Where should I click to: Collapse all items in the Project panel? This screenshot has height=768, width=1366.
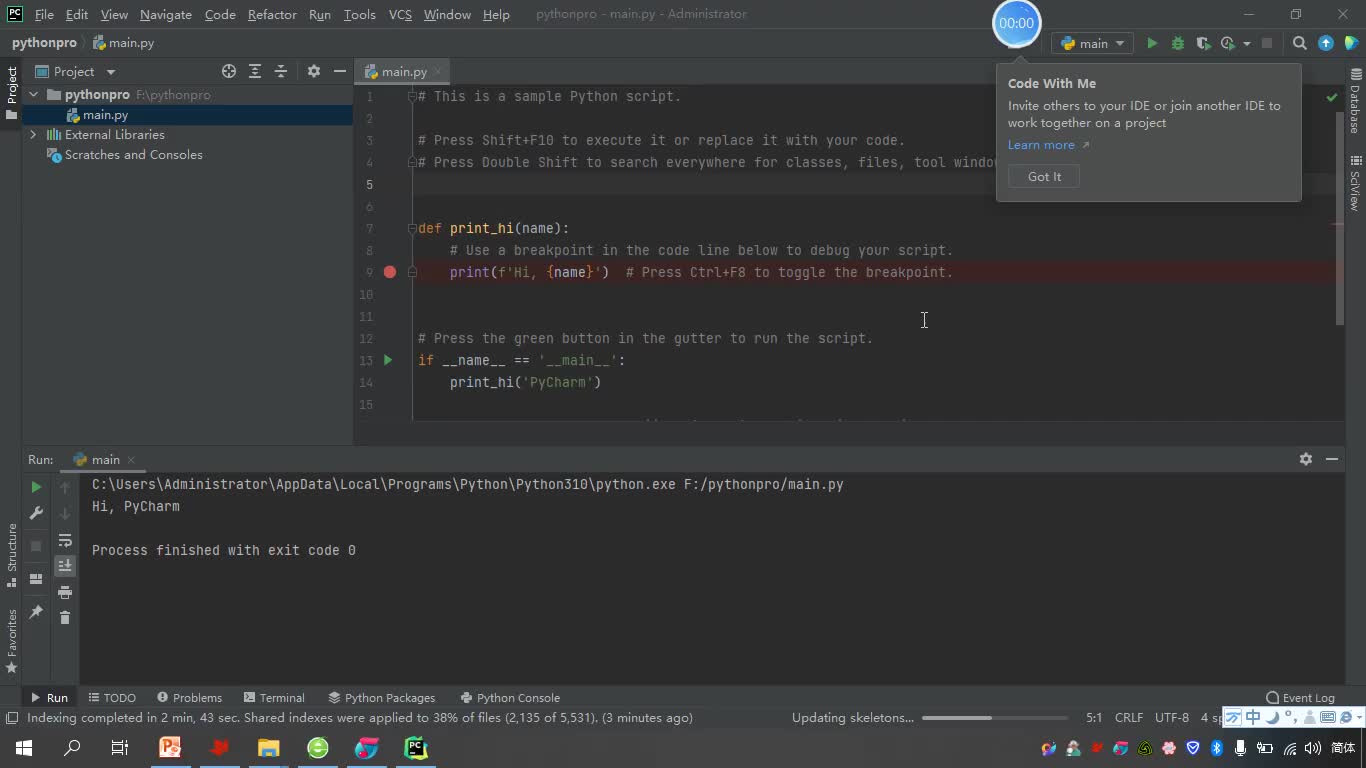(281, 71)
